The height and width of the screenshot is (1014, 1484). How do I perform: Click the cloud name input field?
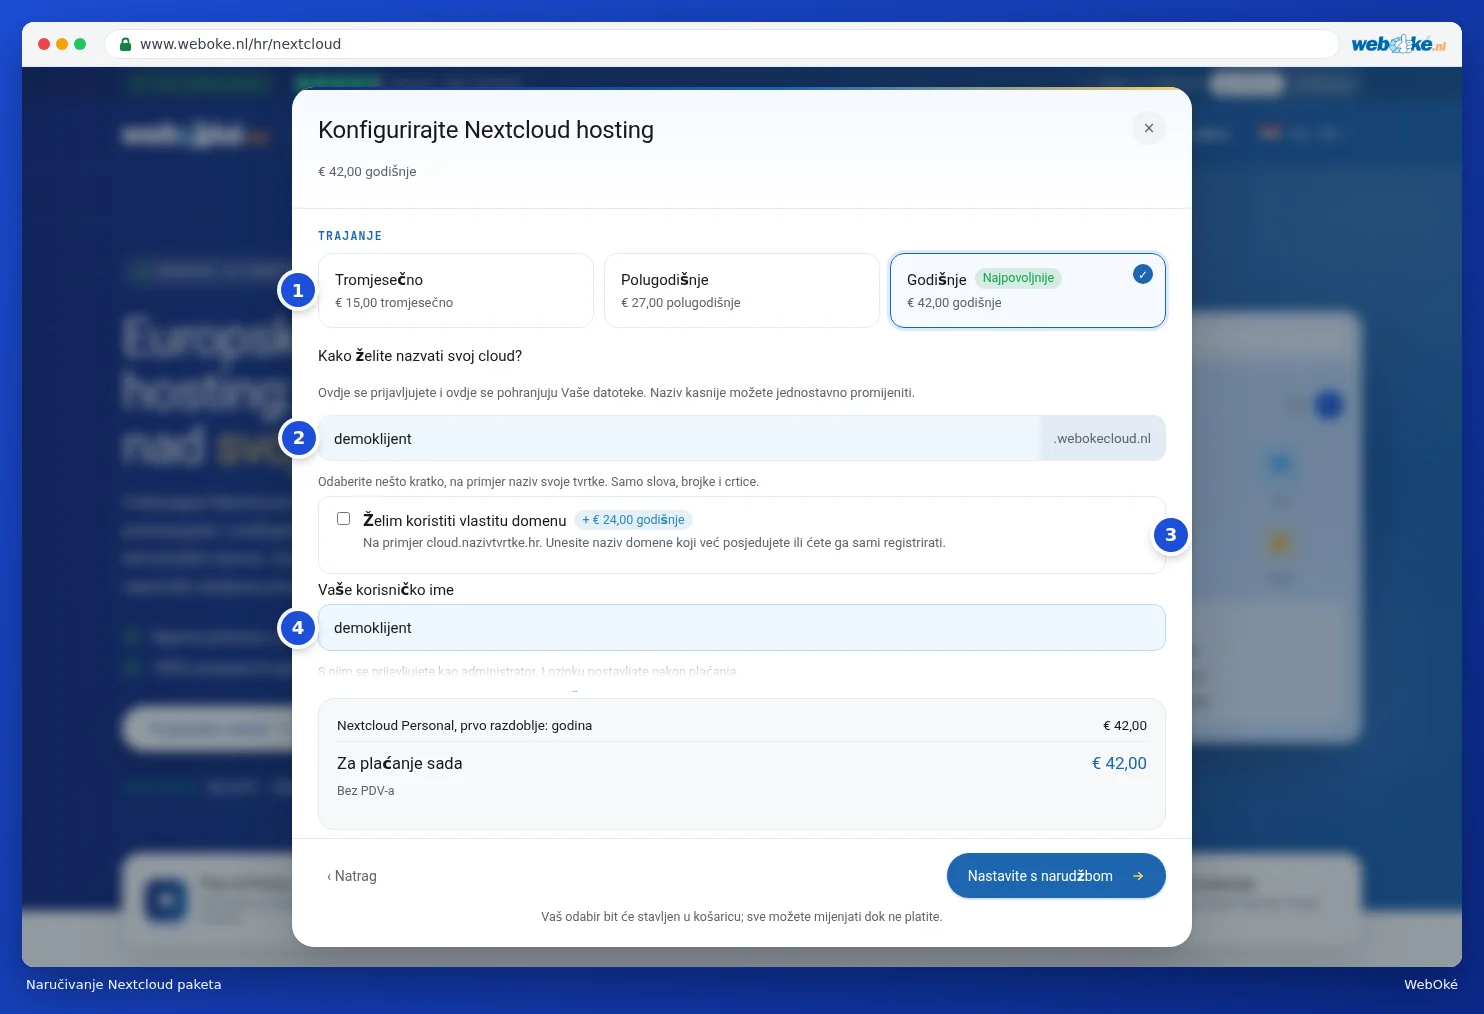coord(680,438)
